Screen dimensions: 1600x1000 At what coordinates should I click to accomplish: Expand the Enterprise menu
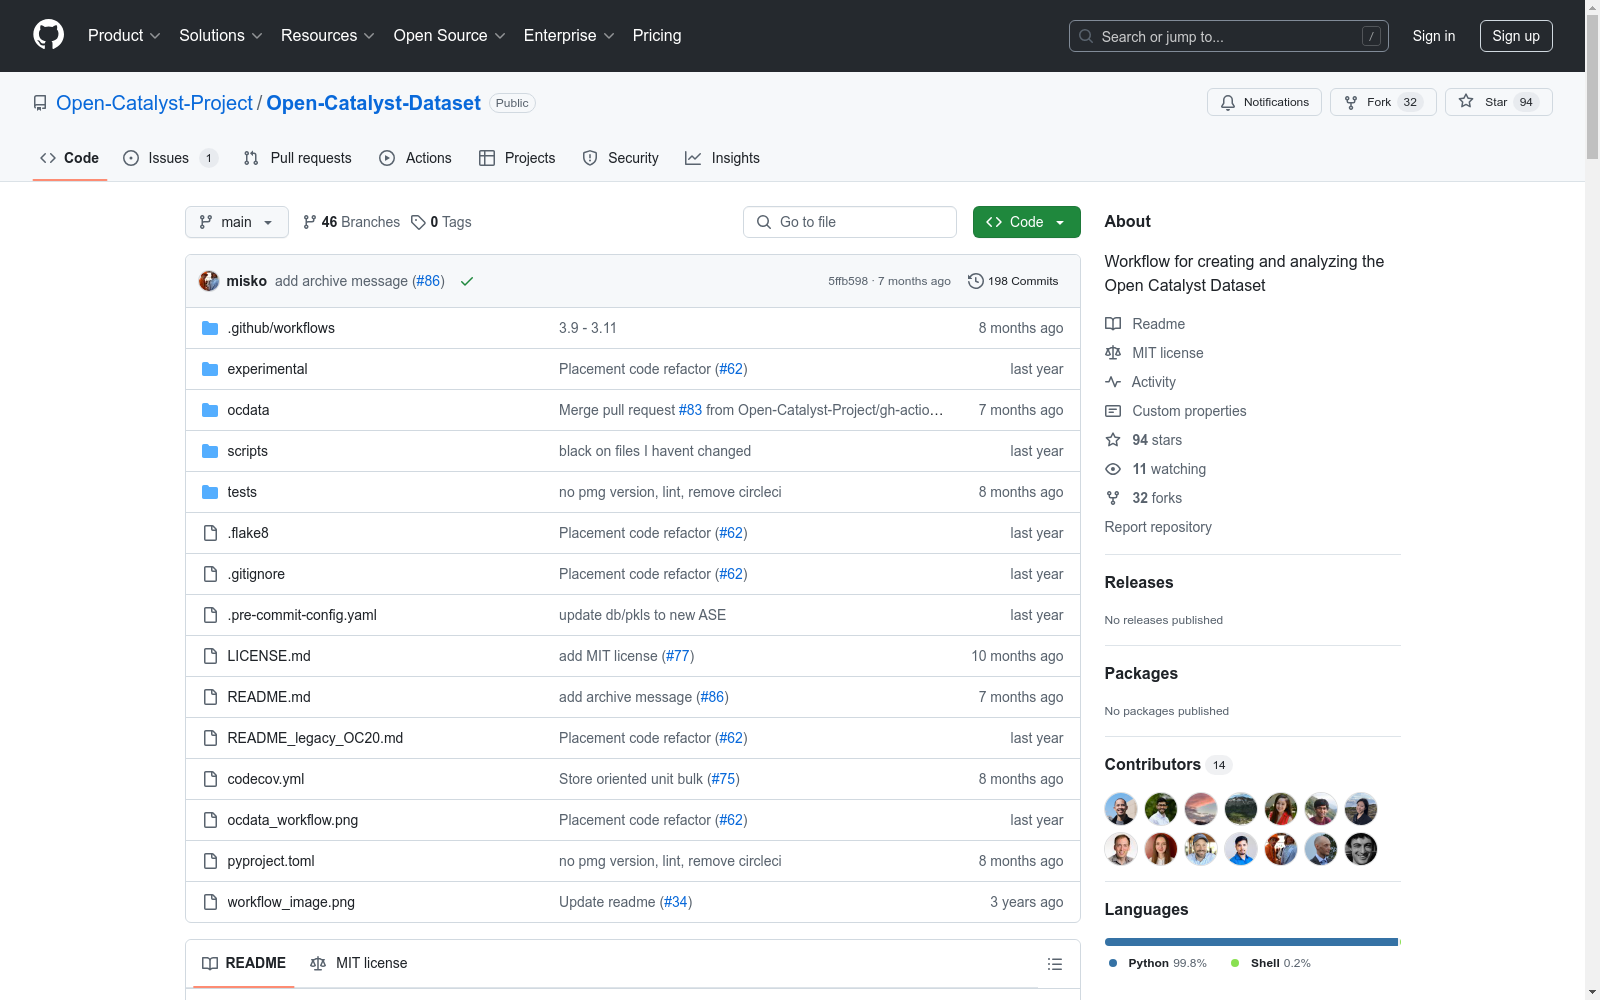tap(570, 35)
